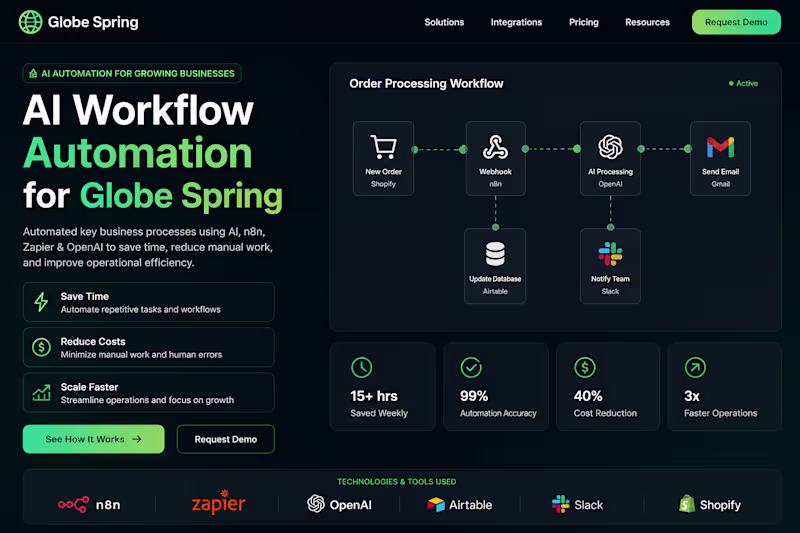
Task: Select the Gmail Send Email node icon
Action: tap(720, 147)
